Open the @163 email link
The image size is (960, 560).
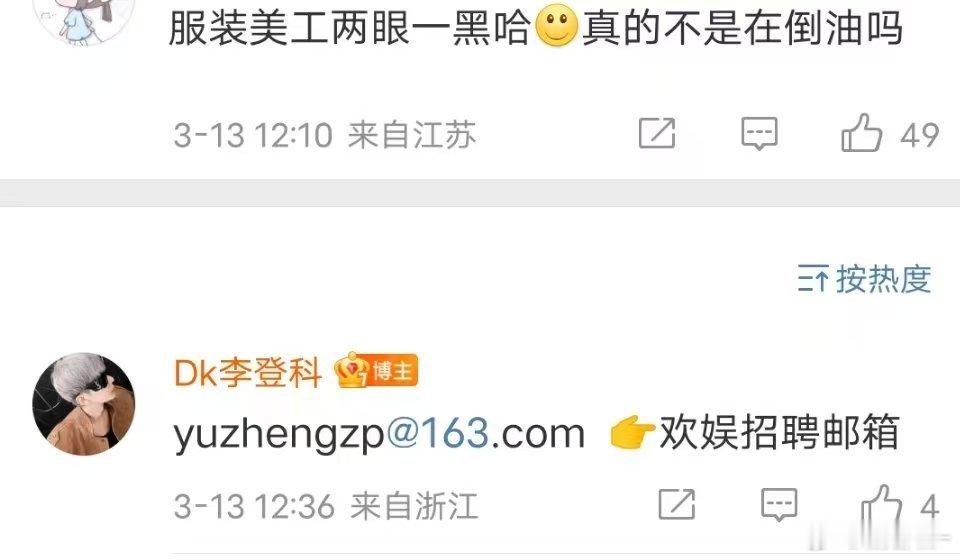437,433
